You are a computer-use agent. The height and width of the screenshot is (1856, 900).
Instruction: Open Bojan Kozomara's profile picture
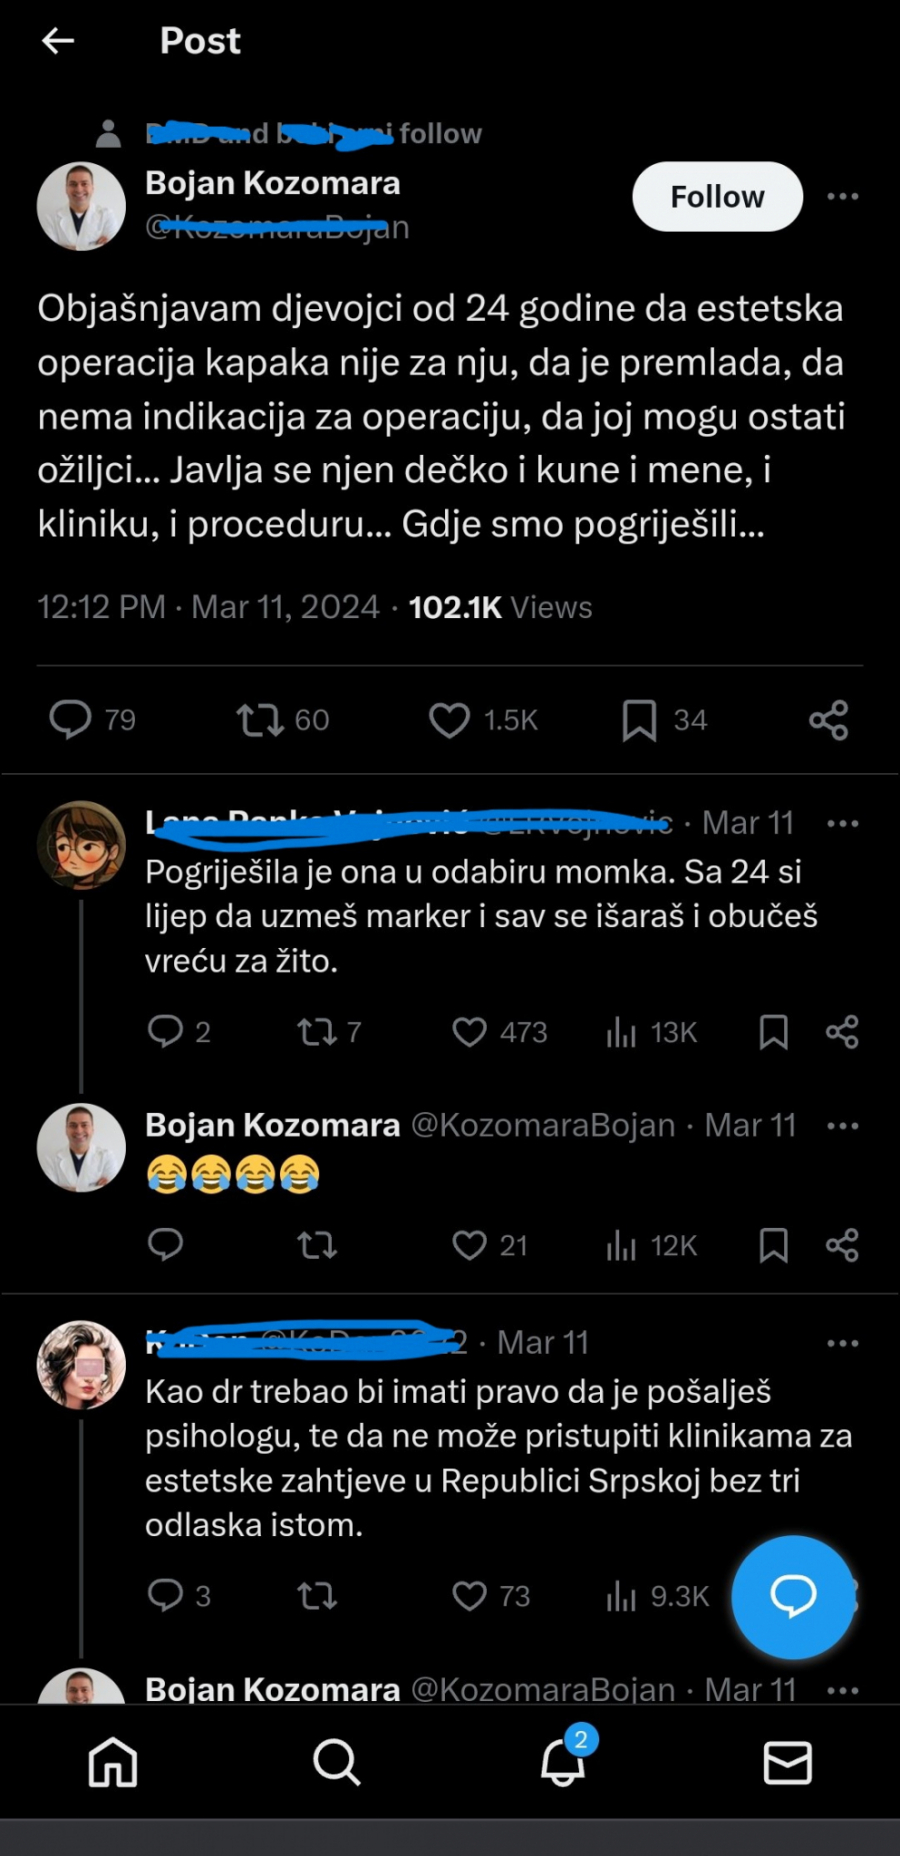(81, 205)
